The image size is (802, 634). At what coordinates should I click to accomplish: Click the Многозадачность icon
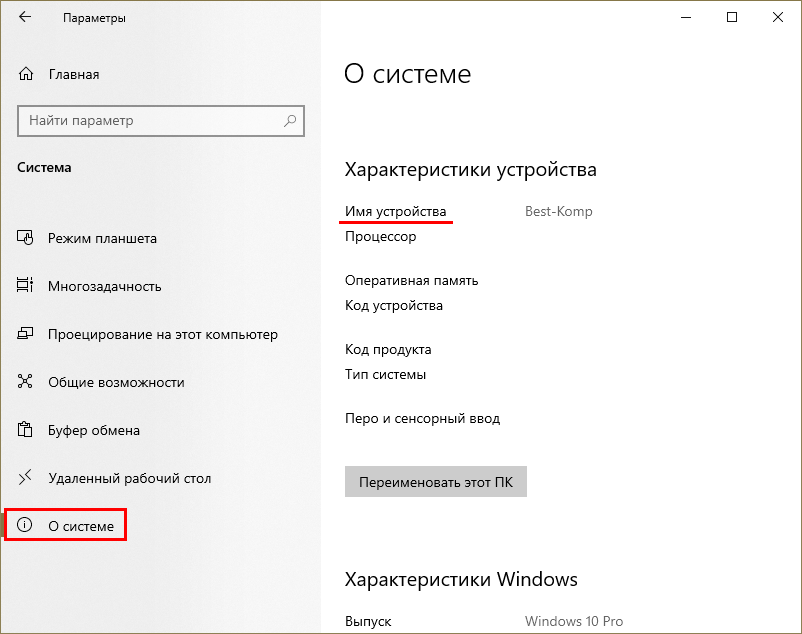pyautogui.click(x=27, y=286)
